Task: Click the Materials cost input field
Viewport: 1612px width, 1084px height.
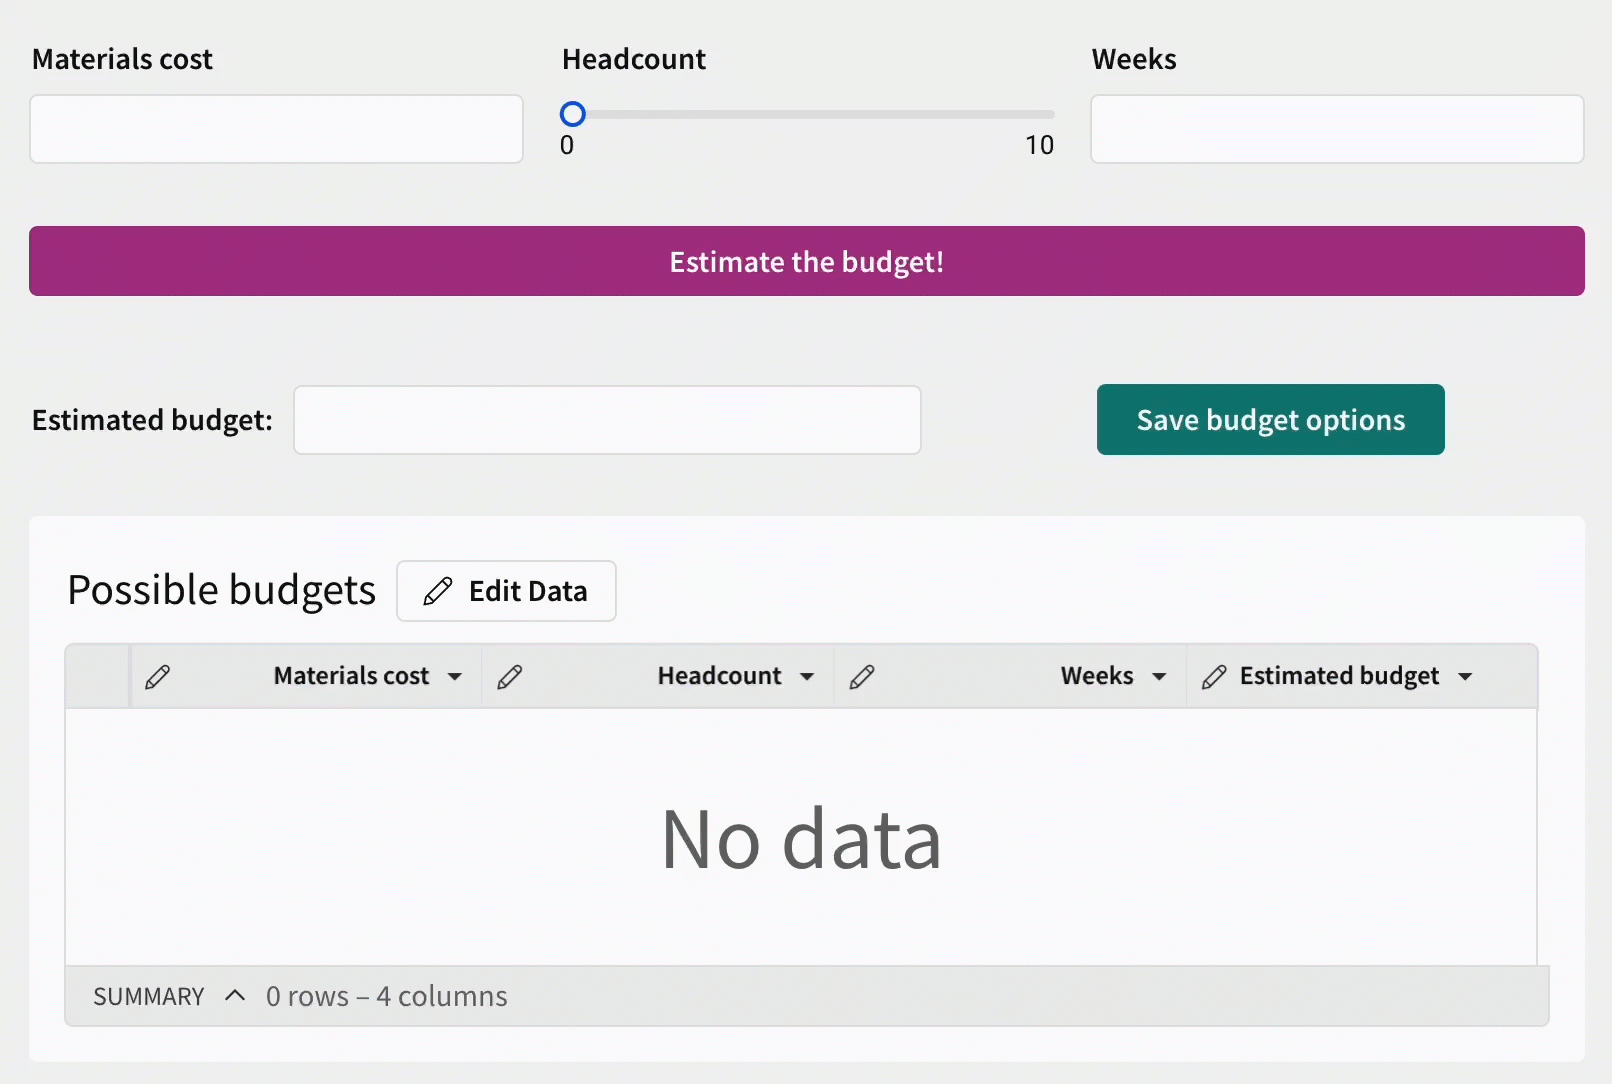Action: 276,129
